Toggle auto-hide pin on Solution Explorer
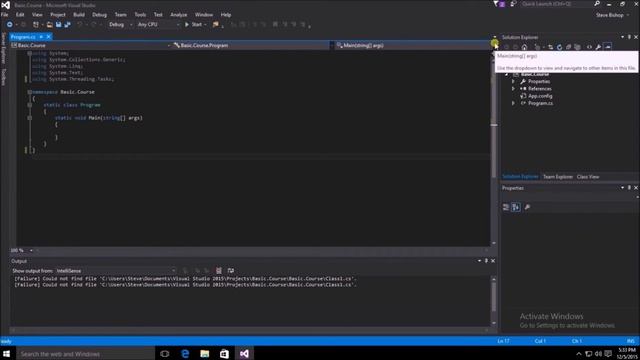Viewport: 640px width, 360px height. coord(629,37)
